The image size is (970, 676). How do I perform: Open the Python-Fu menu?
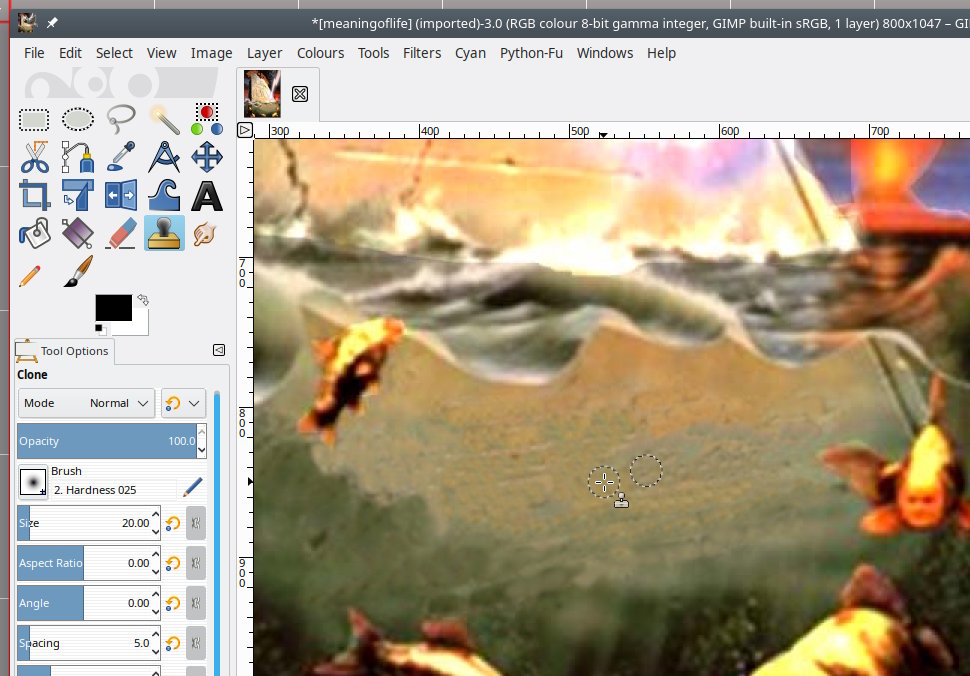click(531, 53)
